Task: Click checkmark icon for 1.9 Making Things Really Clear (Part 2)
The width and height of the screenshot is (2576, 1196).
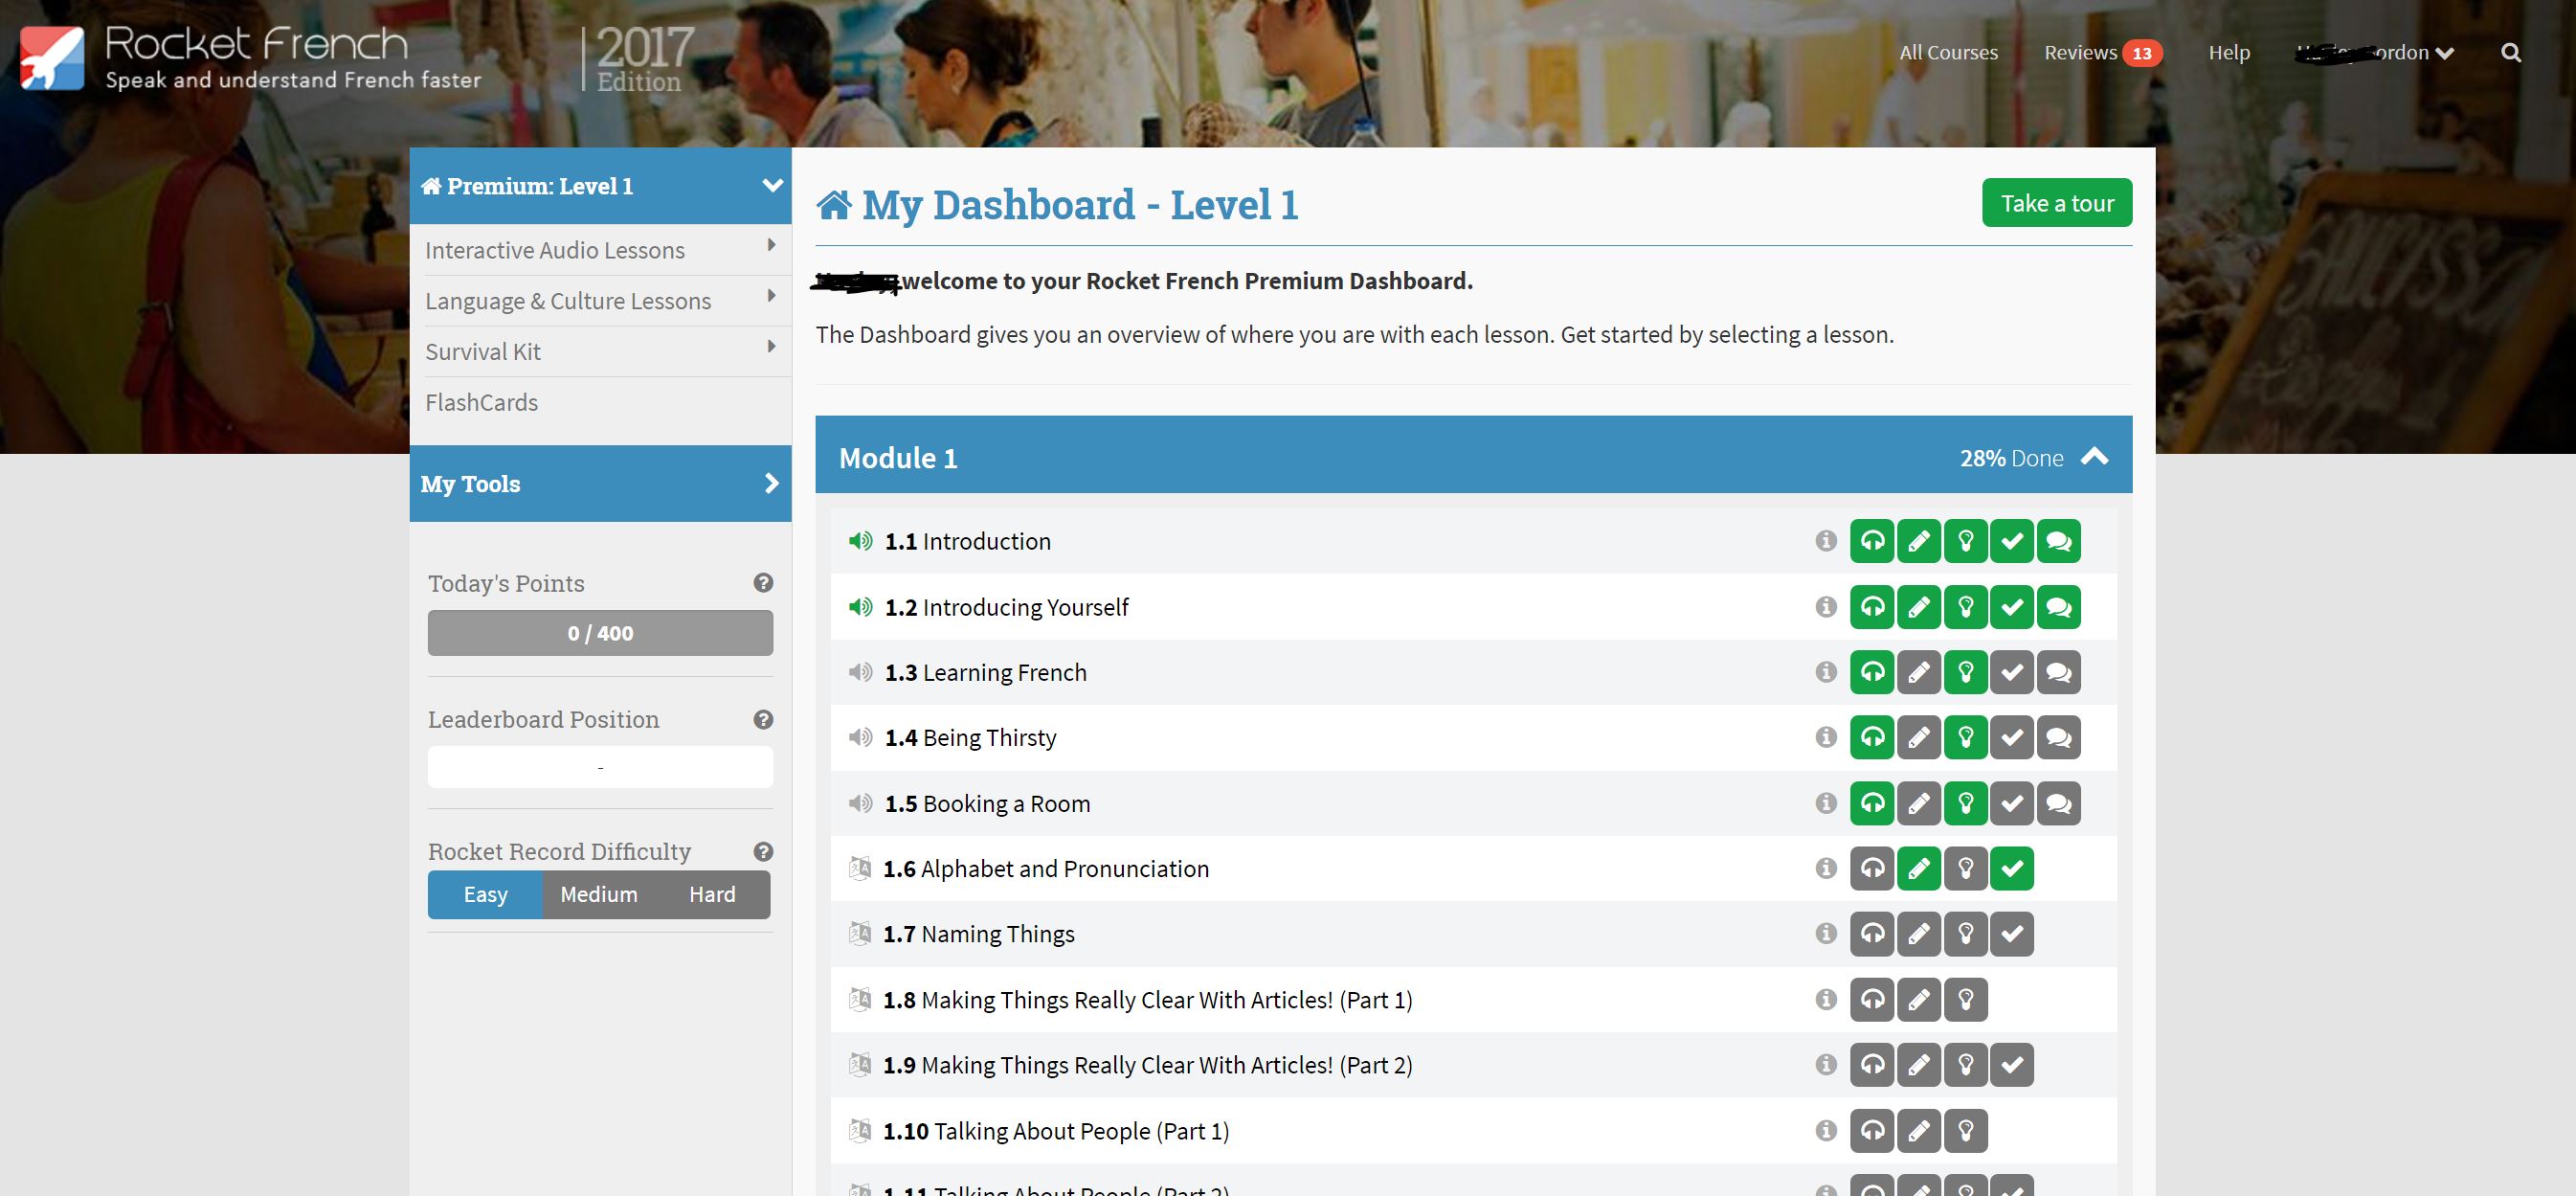Action: [2012, 1065]
